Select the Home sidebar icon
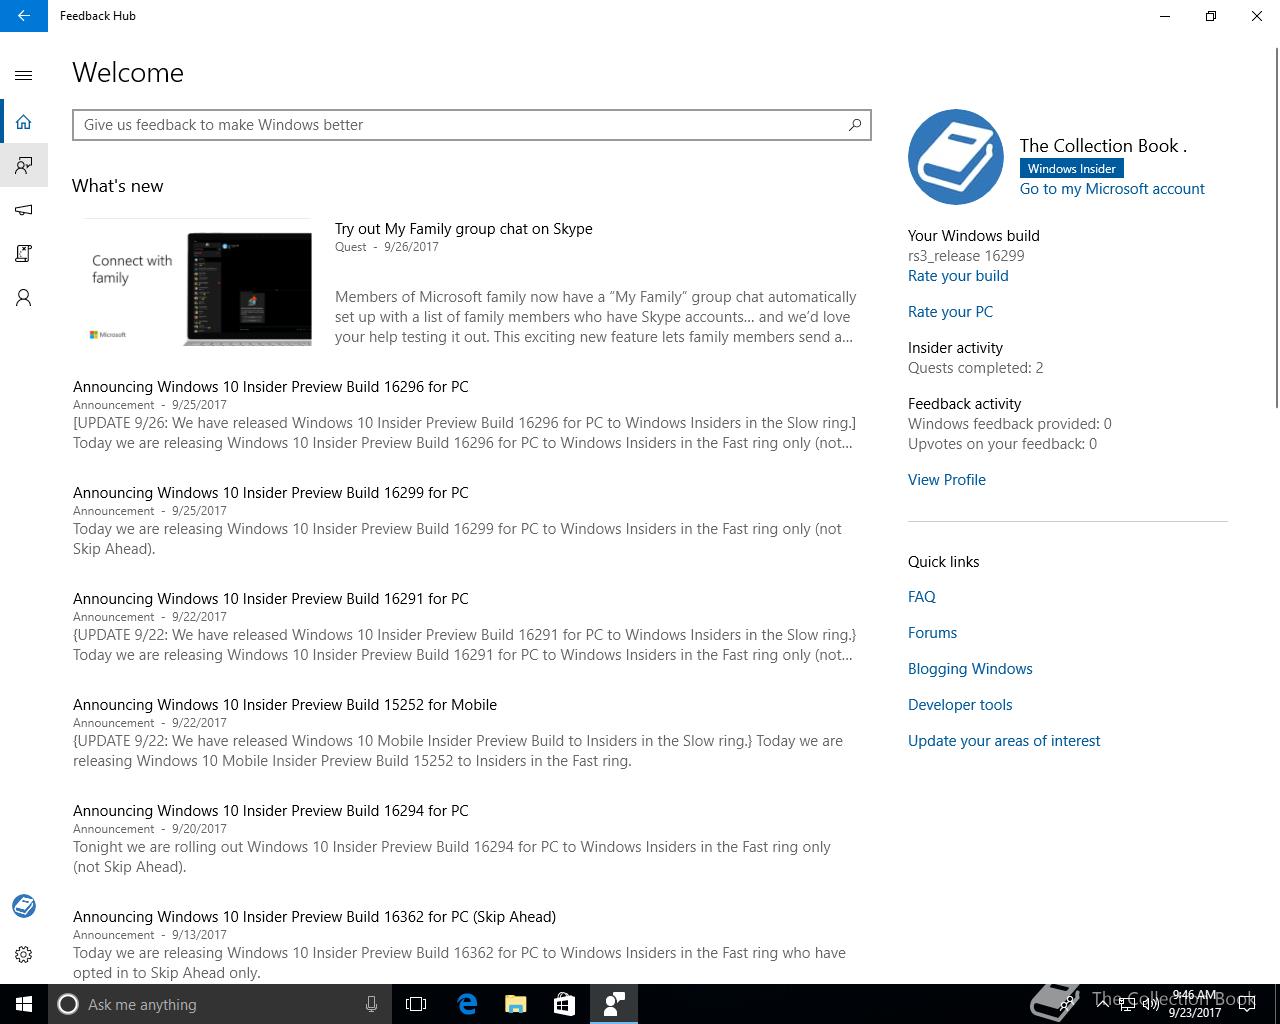Screen dimensions: 1280x1024 [24, 122]
